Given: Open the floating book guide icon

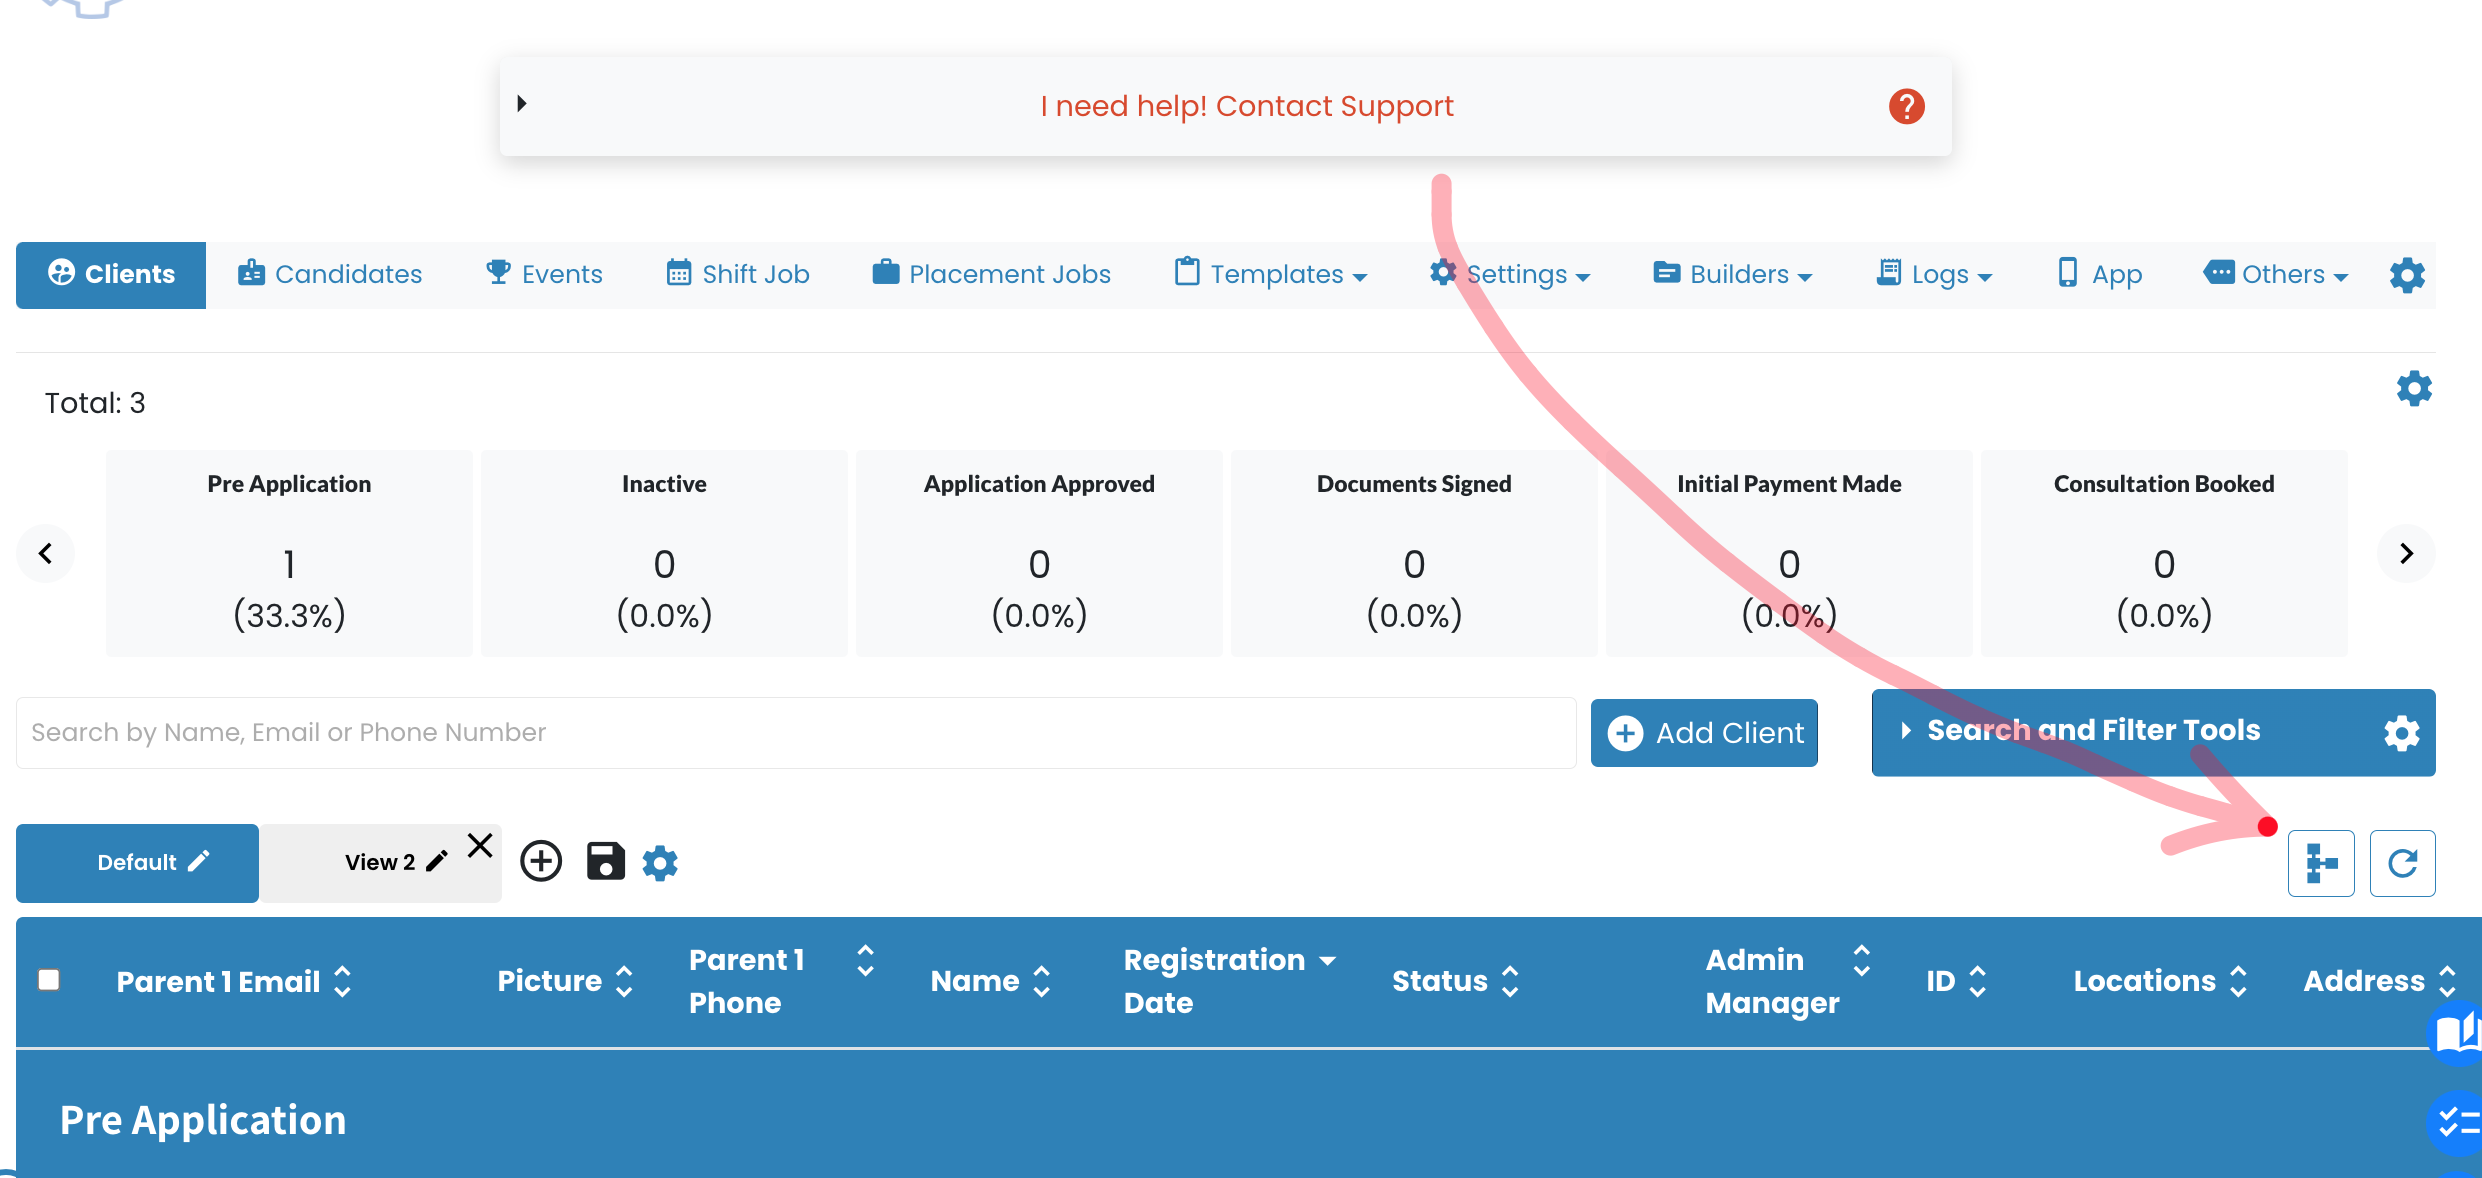Looking at the screenshot, I should [x=2456, y=1033].
